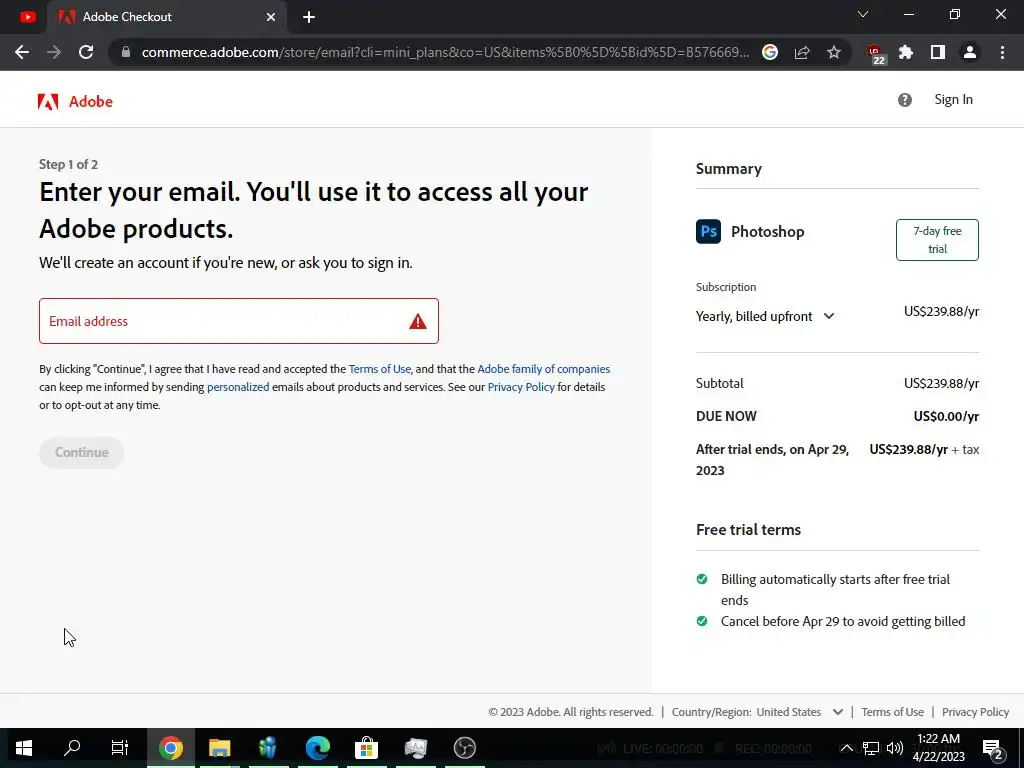1024x768 pixels.
Task: Open the Windows Start menu
Action: pyautogui.click(x=24, y=748)
